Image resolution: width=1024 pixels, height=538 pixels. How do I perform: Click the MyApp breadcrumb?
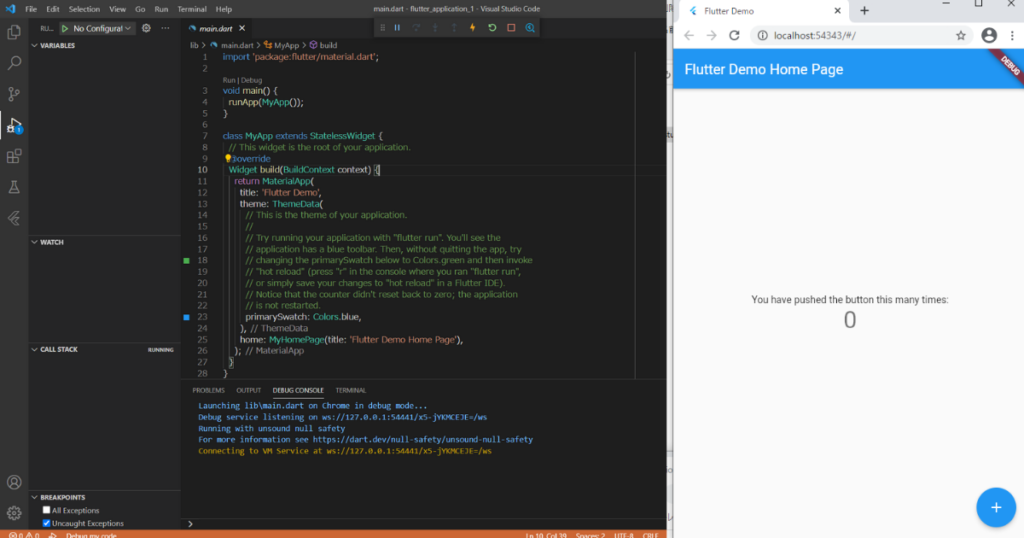click(281, 45)
